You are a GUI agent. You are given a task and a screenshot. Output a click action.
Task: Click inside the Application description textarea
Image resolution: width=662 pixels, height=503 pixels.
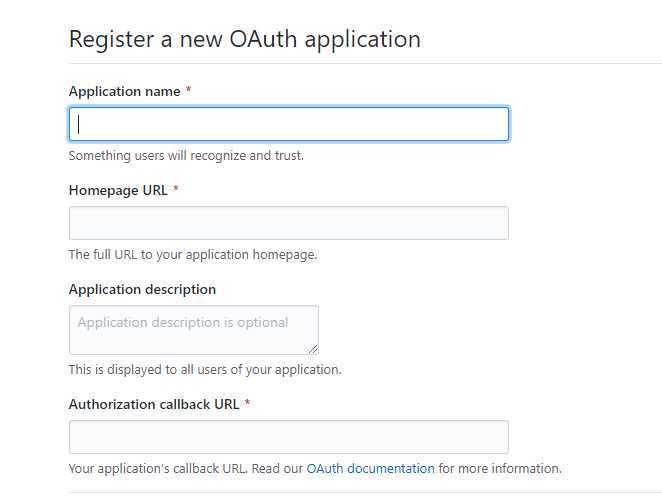[193, 330]
